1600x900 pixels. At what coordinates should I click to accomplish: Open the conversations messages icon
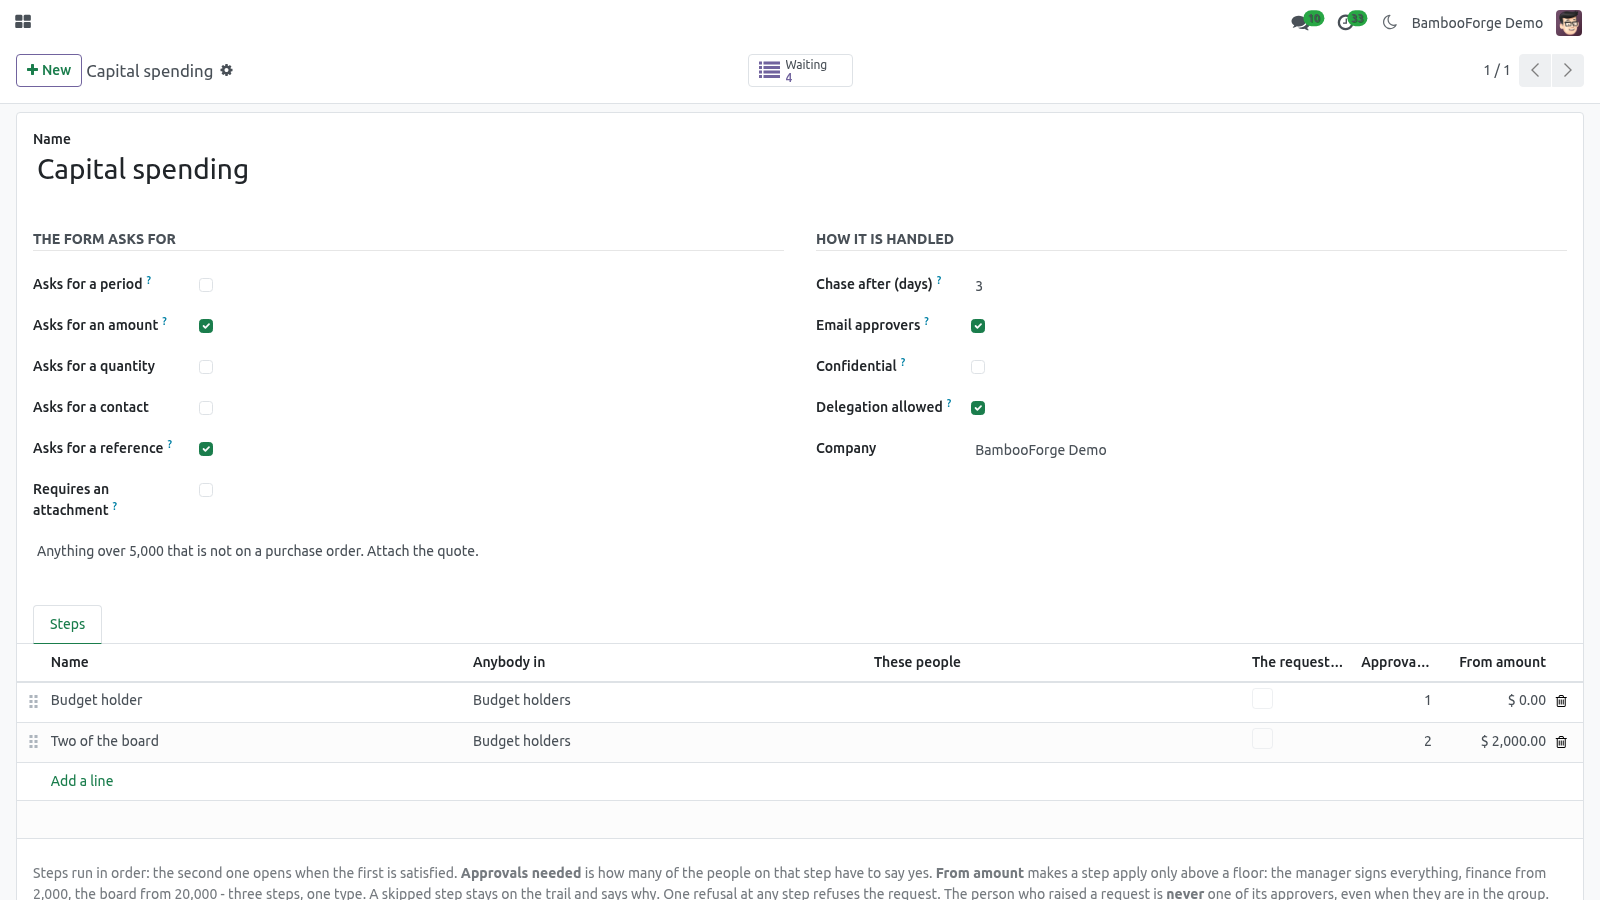click(1300, 22)
